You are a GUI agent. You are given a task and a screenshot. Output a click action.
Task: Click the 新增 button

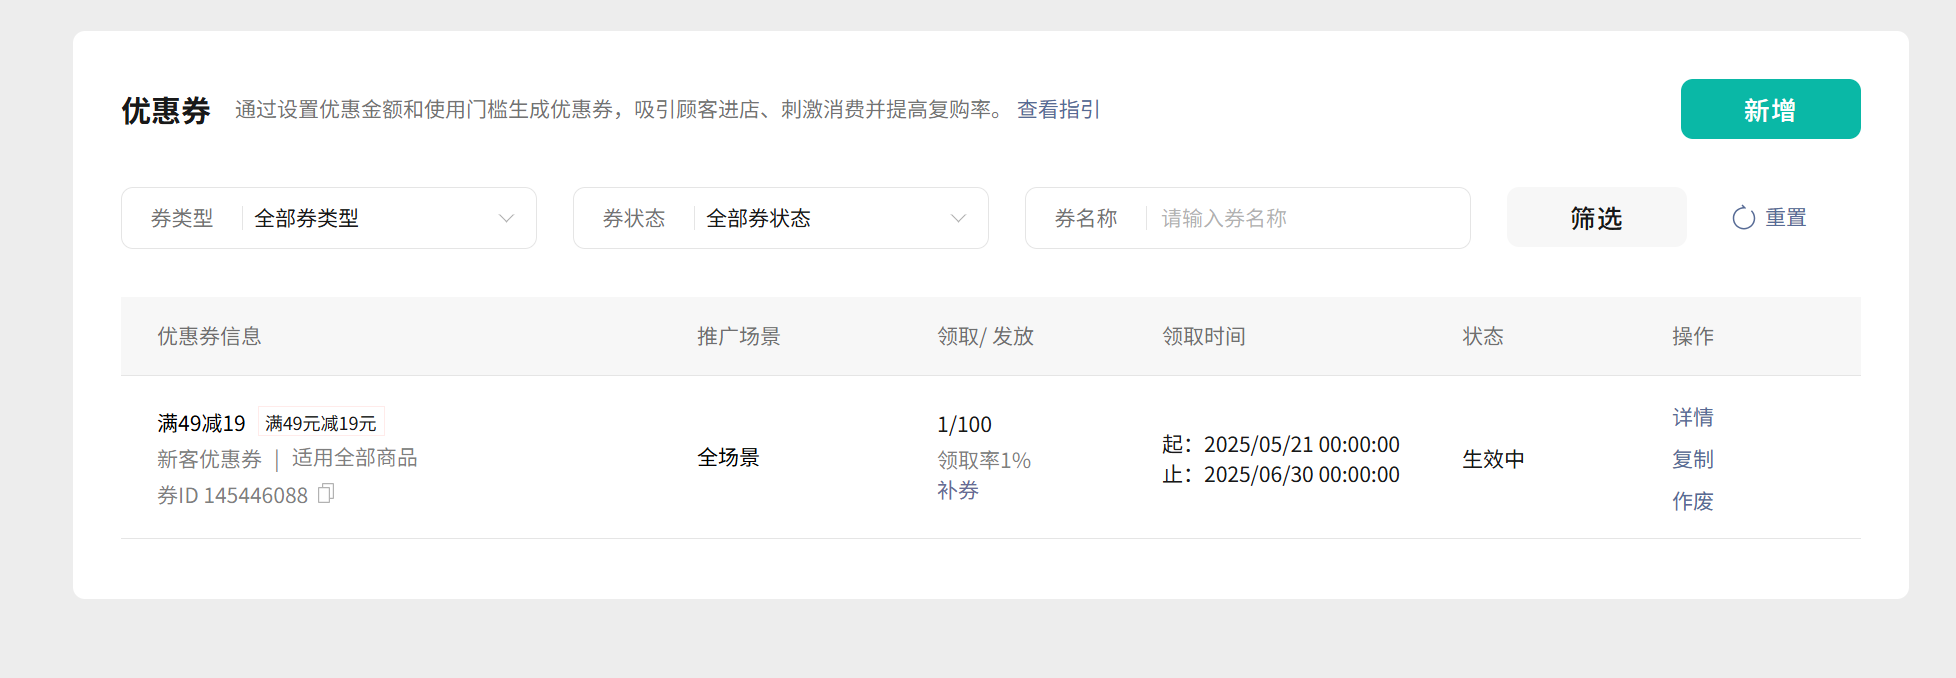coord(1771,109)
